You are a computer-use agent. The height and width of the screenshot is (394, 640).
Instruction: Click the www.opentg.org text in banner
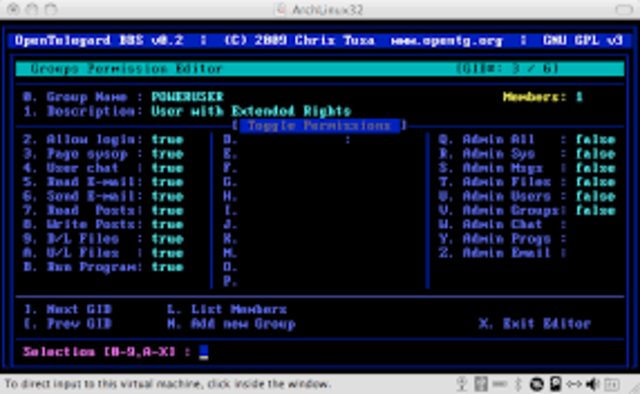447,40
